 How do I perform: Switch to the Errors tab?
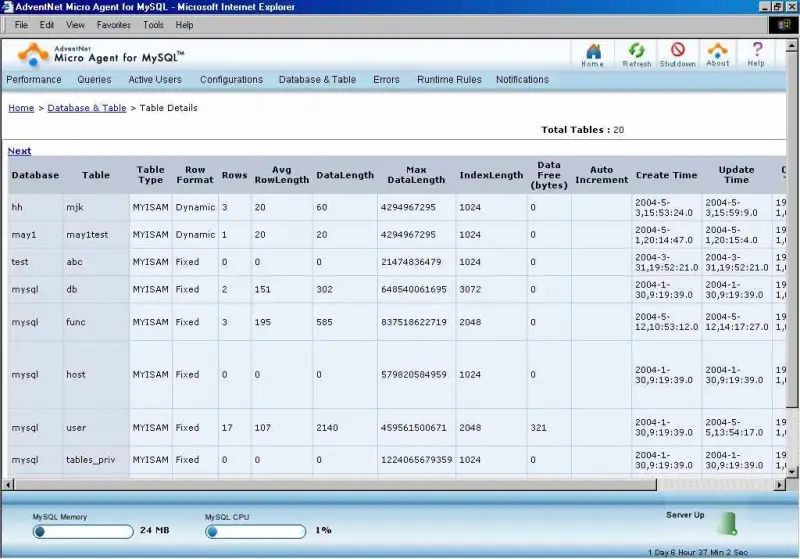tap(386, 80)
